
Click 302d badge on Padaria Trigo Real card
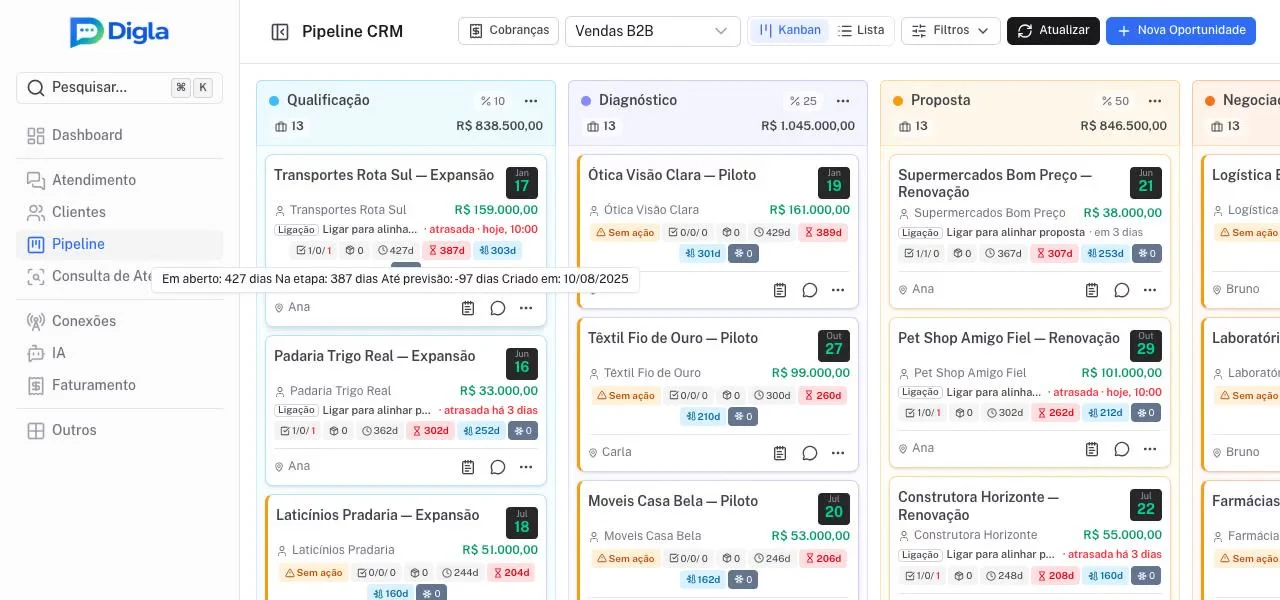430,431
